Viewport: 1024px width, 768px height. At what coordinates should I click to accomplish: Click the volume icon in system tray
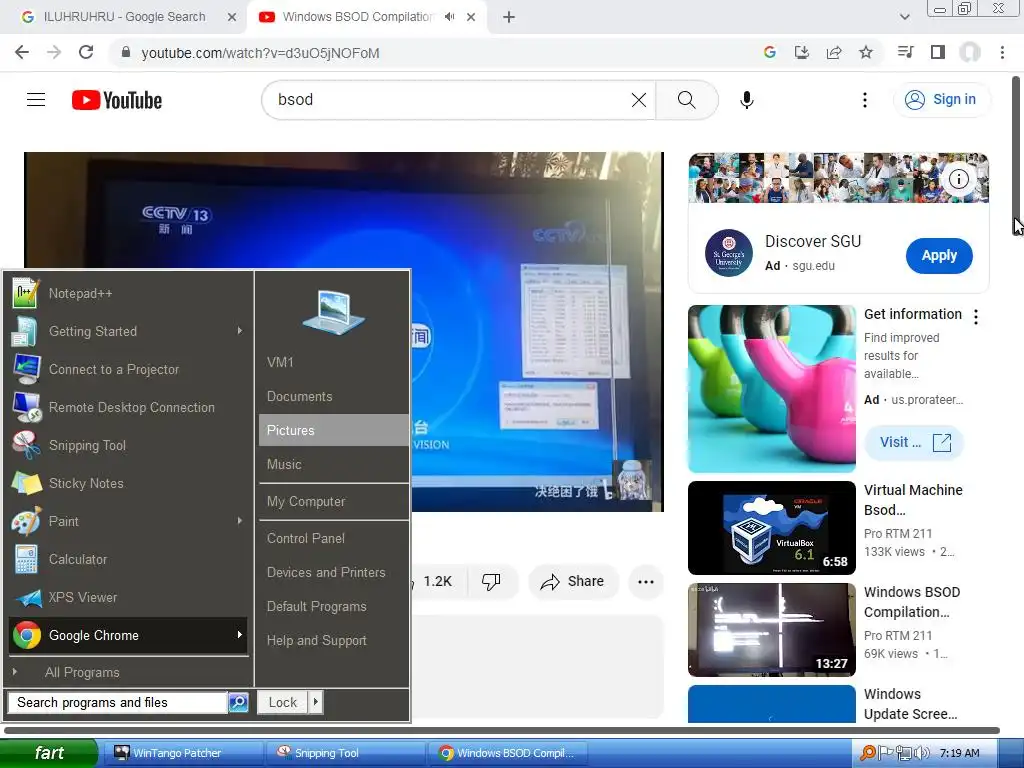pos(922,753)
